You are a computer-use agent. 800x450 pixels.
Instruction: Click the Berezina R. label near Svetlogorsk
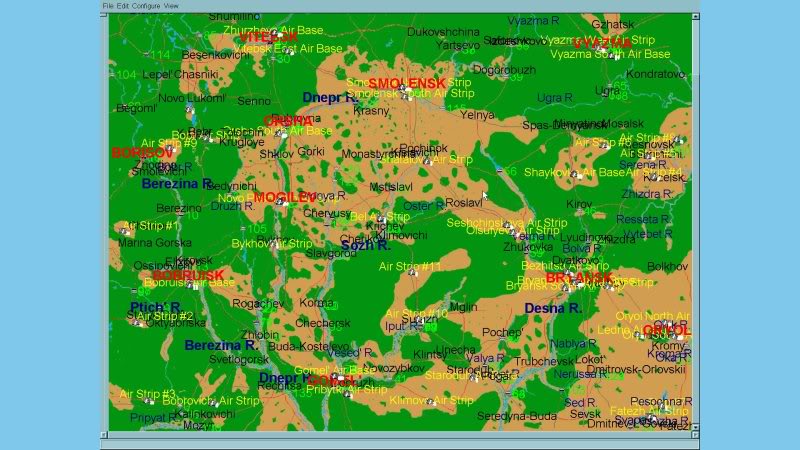click(x=221, y=345)
